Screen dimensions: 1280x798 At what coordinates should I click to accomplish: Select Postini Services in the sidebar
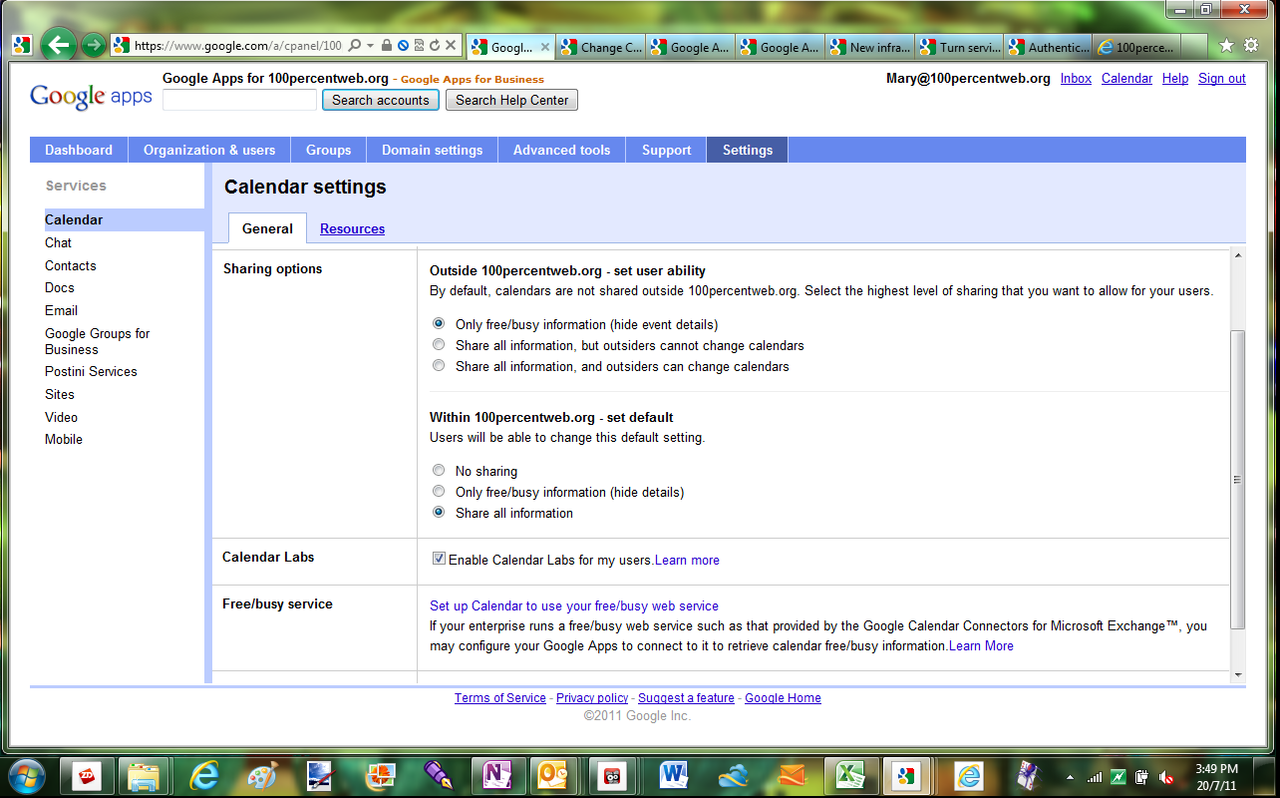(91, 371)
